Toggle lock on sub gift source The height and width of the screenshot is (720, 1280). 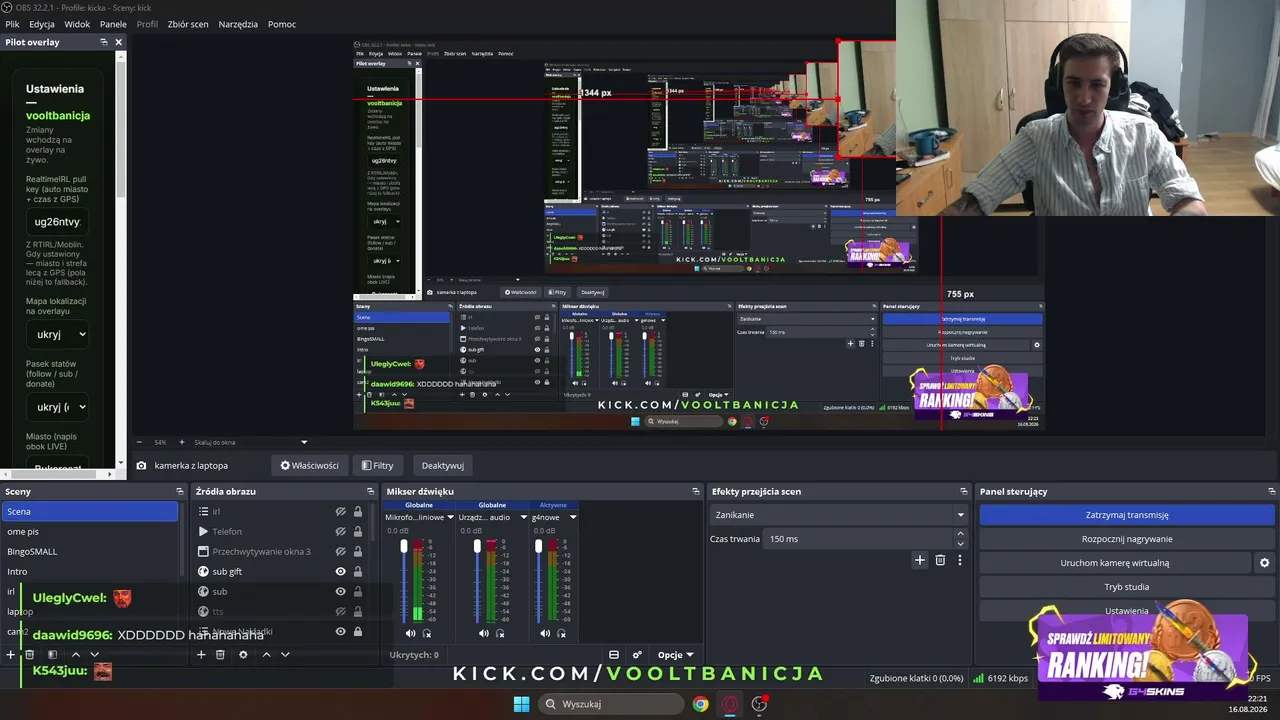(x=357, y=571)
